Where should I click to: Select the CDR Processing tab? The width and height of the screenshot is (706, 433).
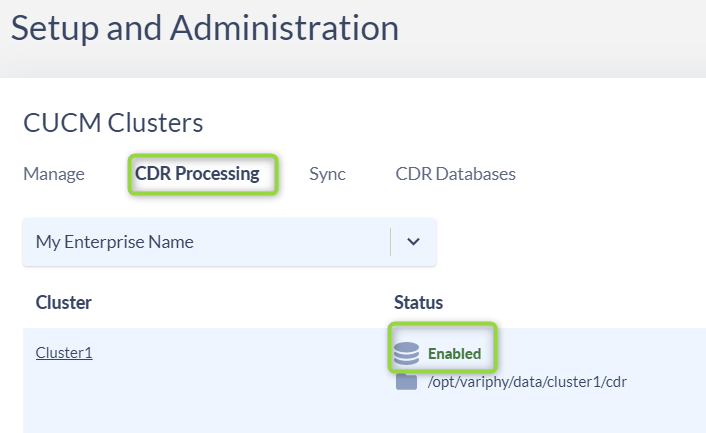[x=197, y=174]
